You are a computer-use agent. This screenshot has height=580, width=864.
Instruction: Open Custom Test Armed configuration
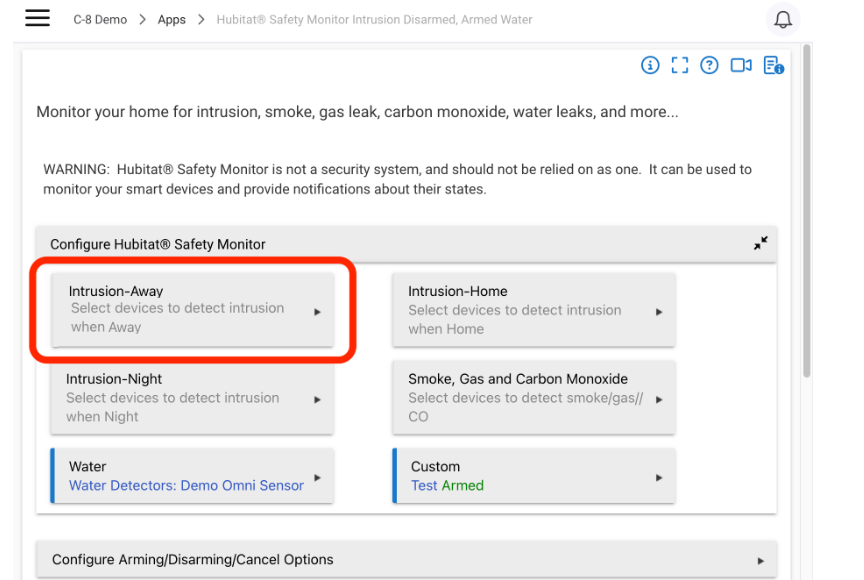coord(534,476)
